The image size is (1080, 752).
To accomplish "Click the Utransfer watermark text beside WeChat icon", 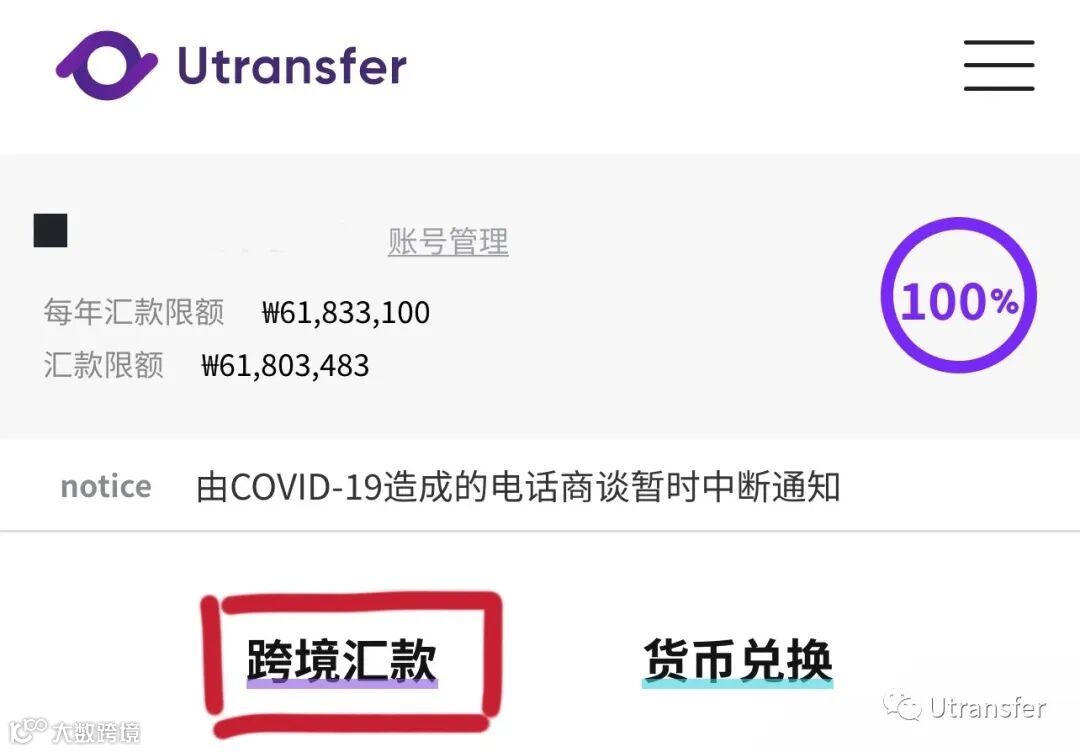I will click(x=987, y=707).
